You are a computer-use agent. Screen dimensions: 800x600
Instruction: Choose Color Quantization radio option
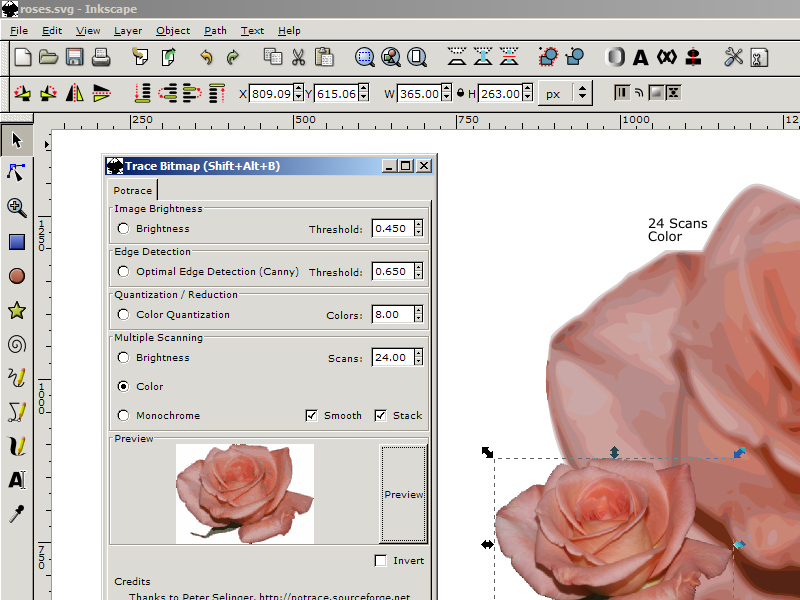(x=124, y=314)
